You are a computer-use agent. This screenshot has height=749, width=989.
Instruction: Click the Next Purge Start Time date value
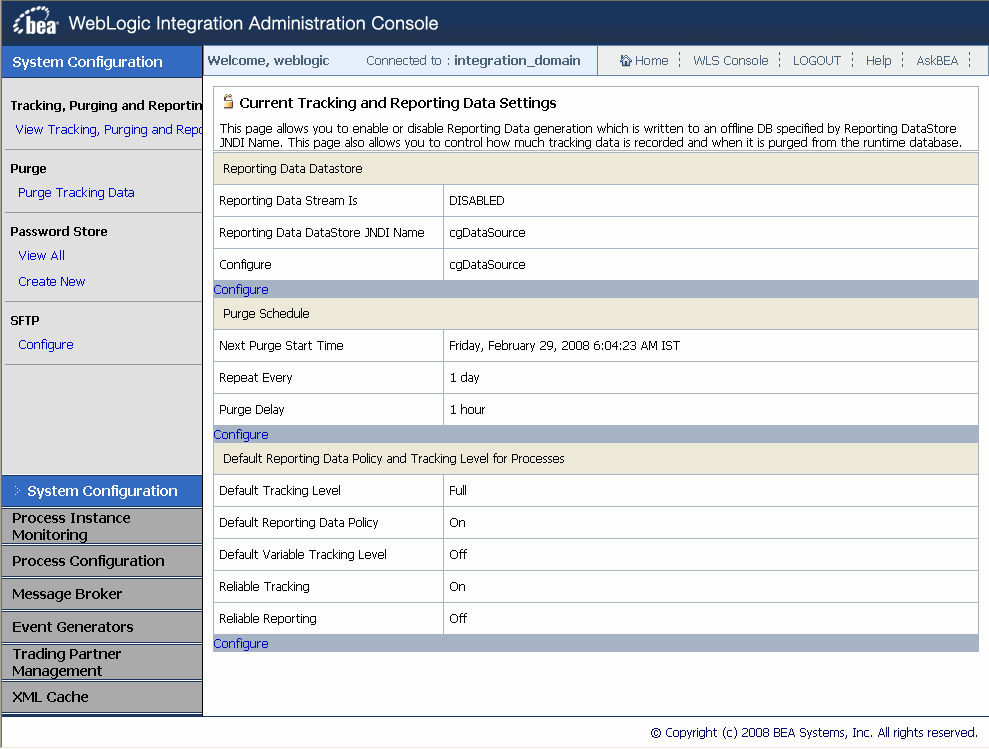(565, 346)
